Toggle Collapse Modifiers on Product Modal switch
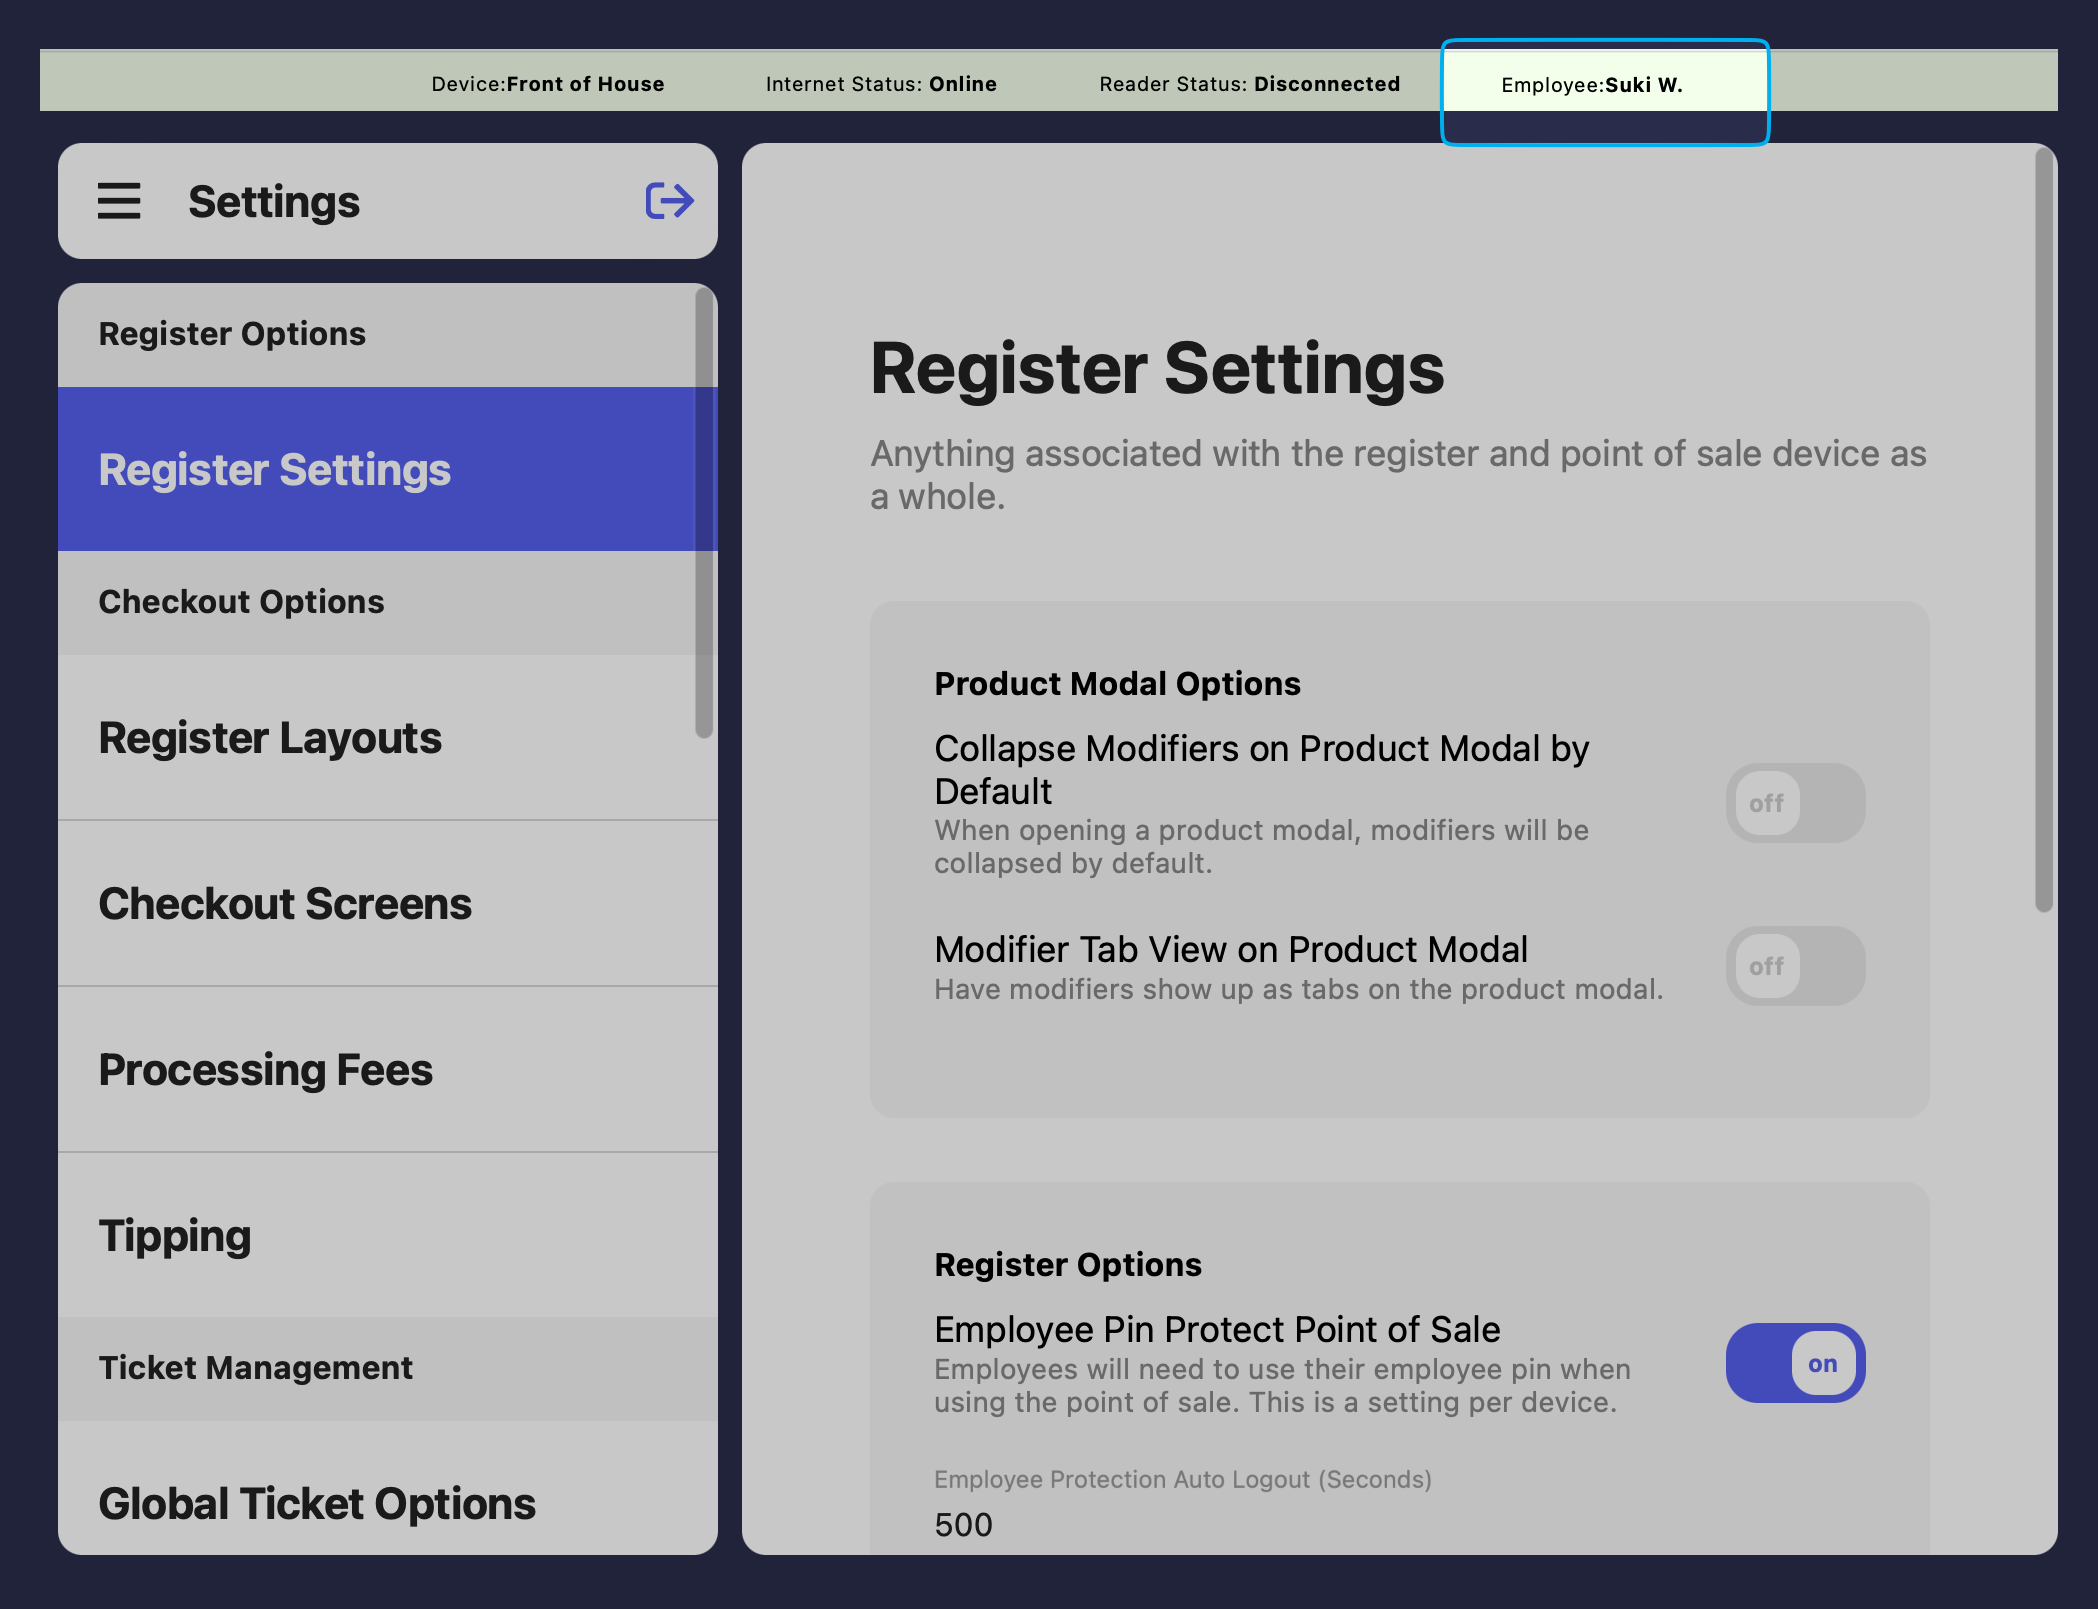Viewport: 2098px width, 1609px height. (1795, 803)
